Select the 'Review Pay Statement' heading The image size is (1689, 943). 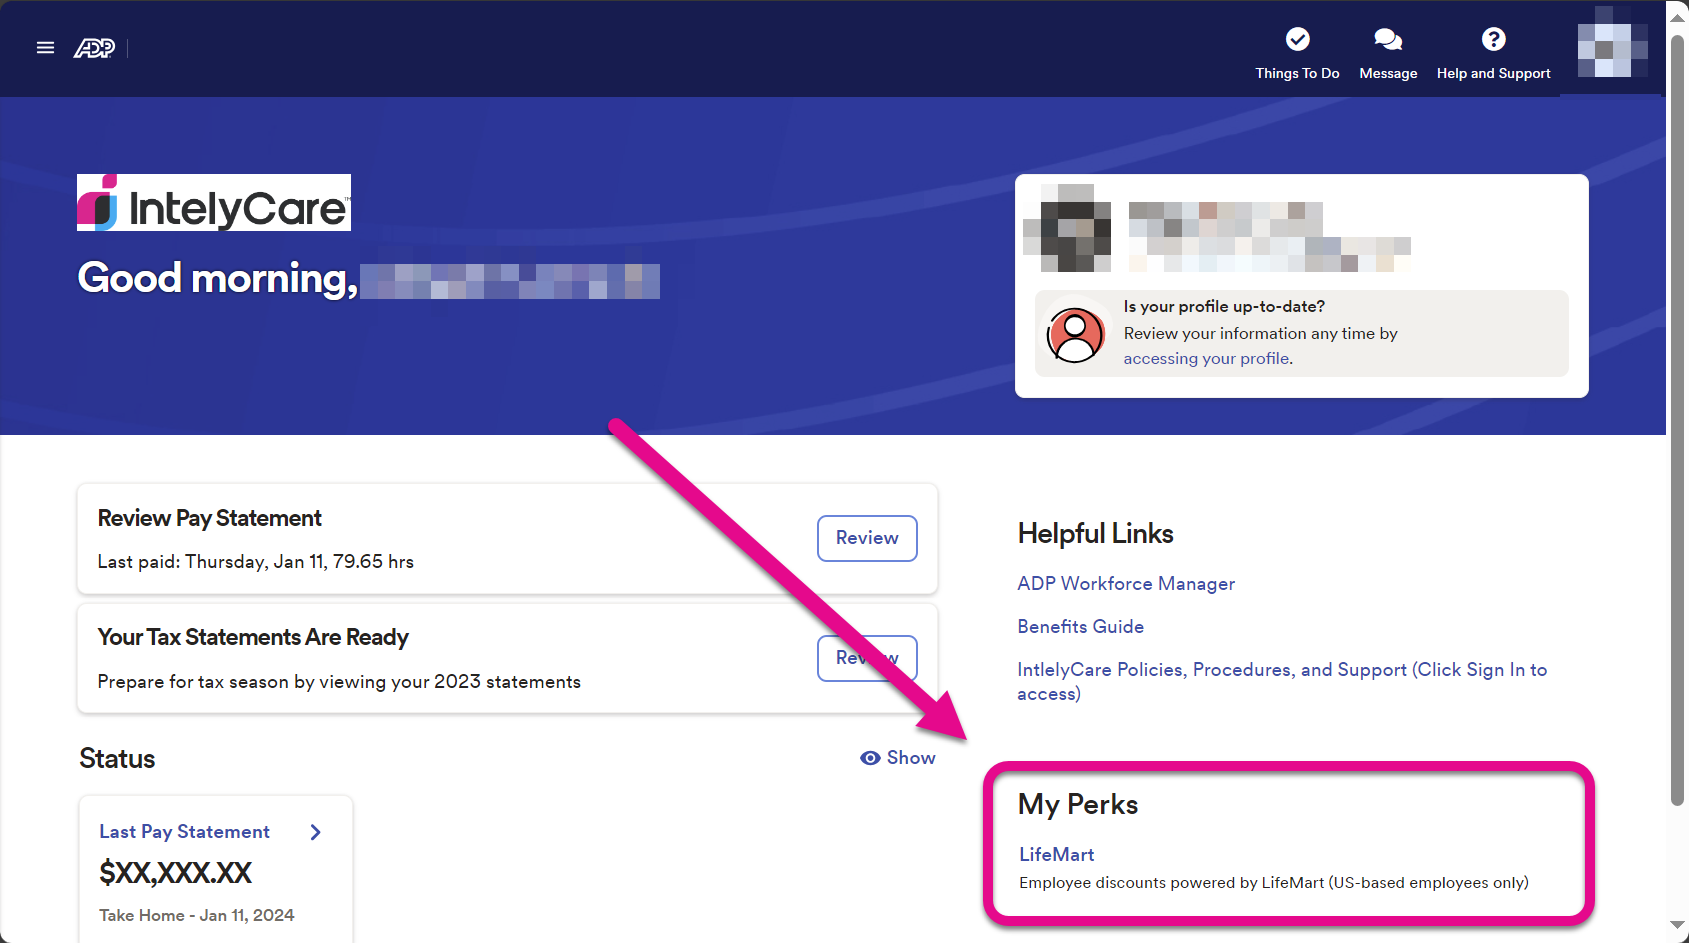pos(209,518)
